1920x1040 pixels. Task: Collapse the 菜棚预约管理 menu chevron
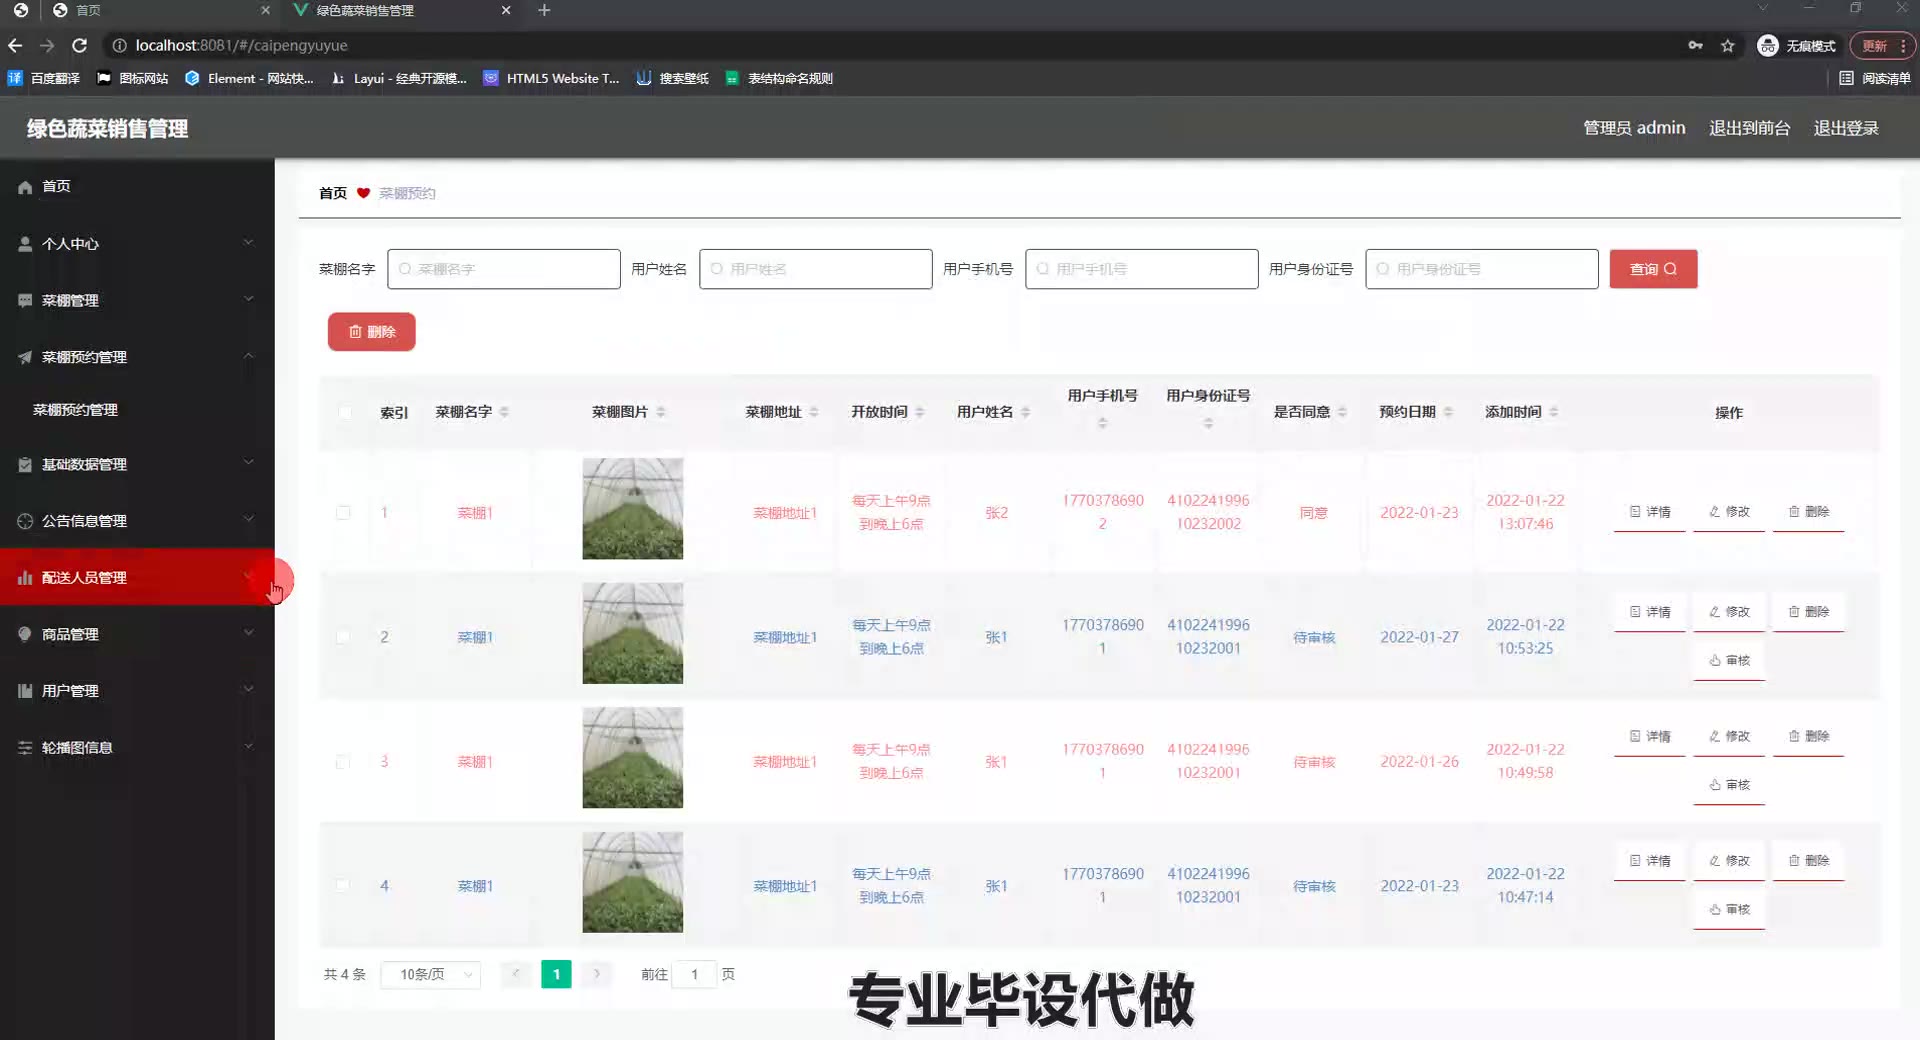tap(248, 356)
